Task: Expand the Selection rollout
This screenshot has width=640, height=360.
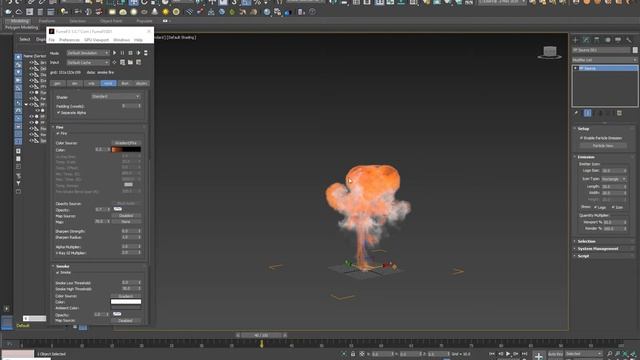Action: pos(586,241)
